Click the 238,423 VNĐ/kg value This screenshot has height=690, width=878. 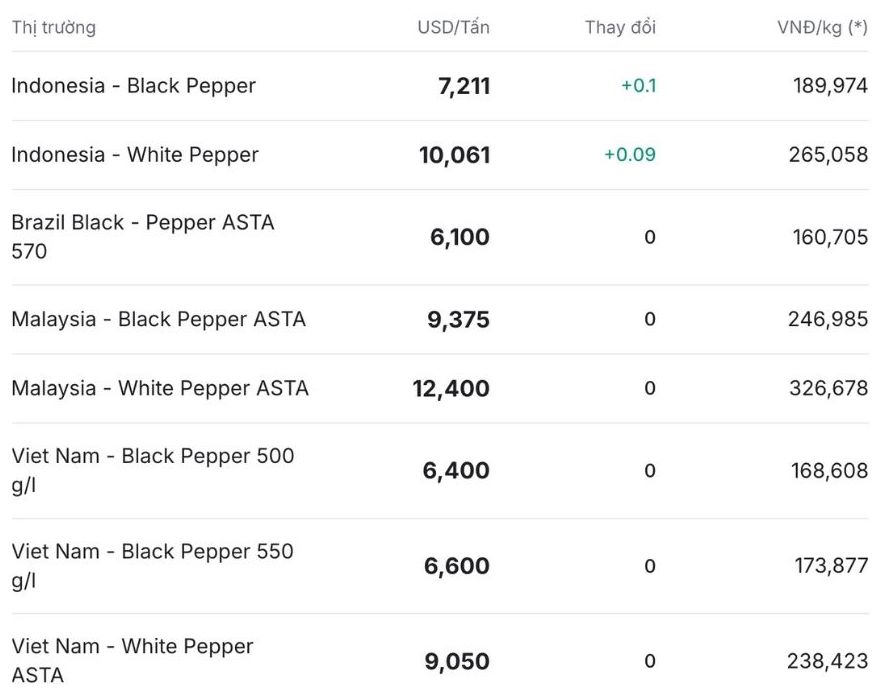[828, 661]
